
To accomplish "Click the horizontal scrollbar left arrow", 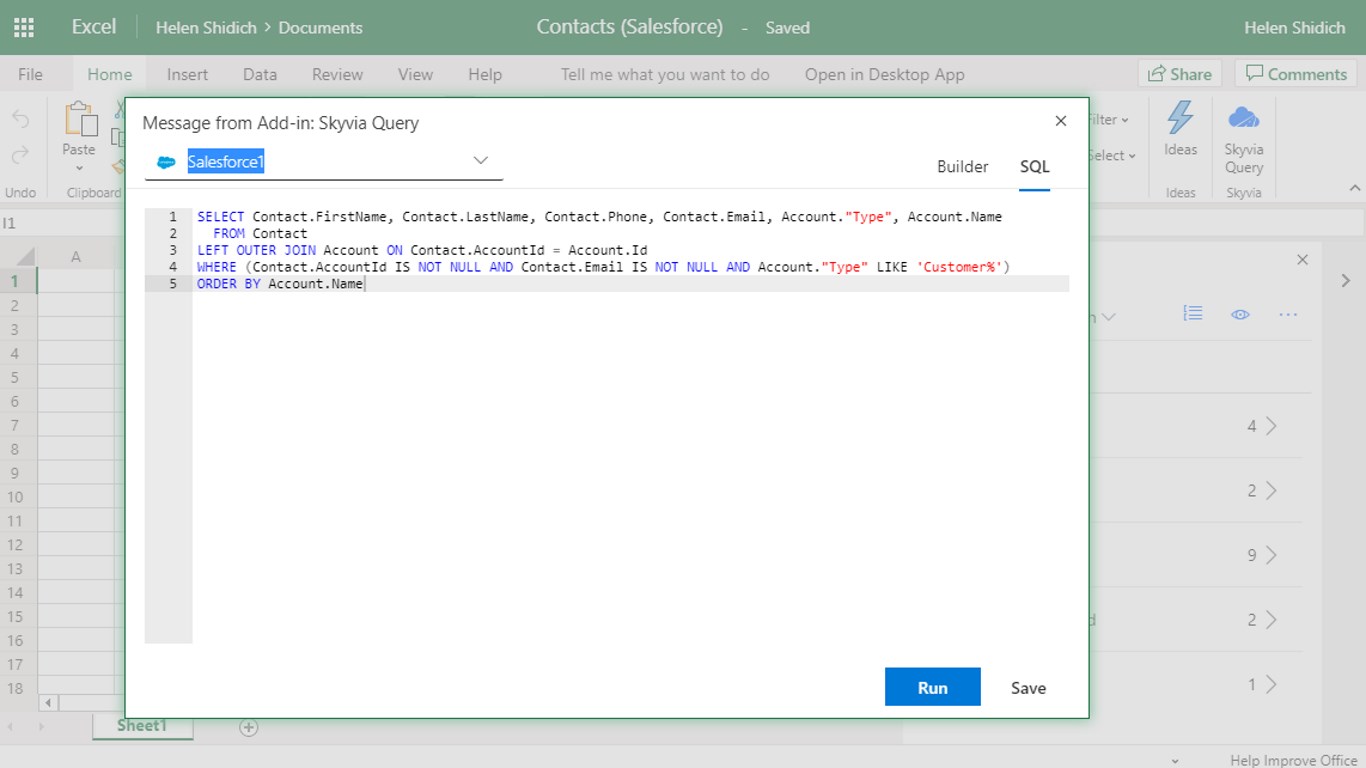I will 47,703.
